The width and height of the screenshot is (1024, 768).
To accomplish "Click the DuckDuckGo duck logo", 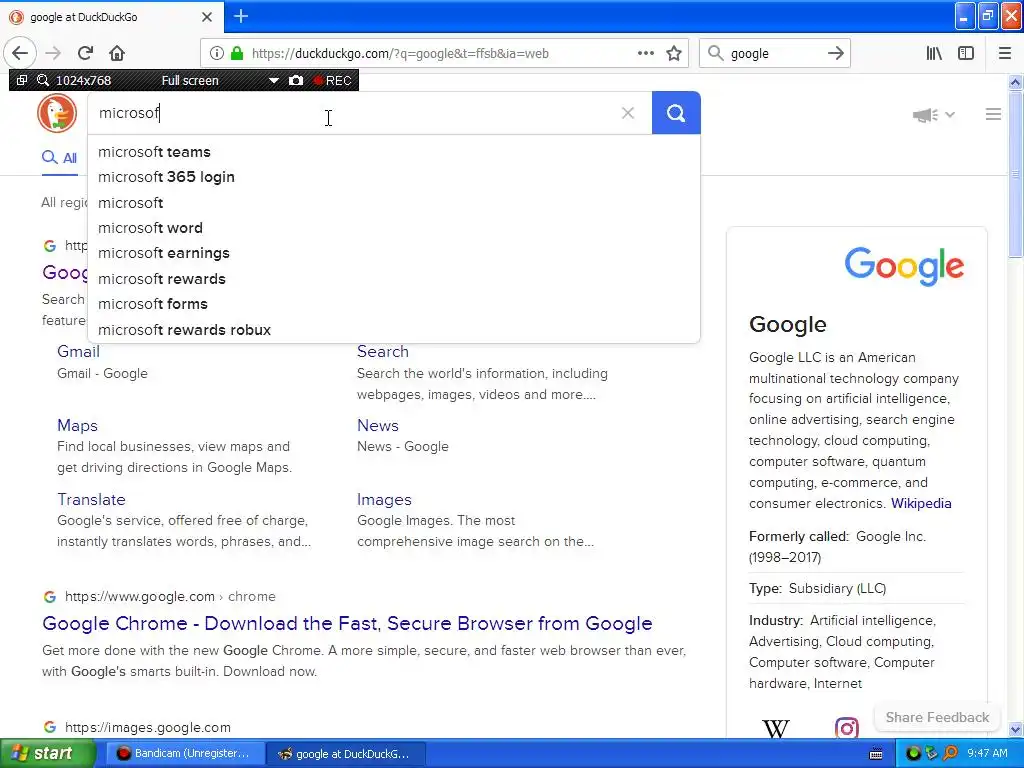I will [x=57, y=113].
